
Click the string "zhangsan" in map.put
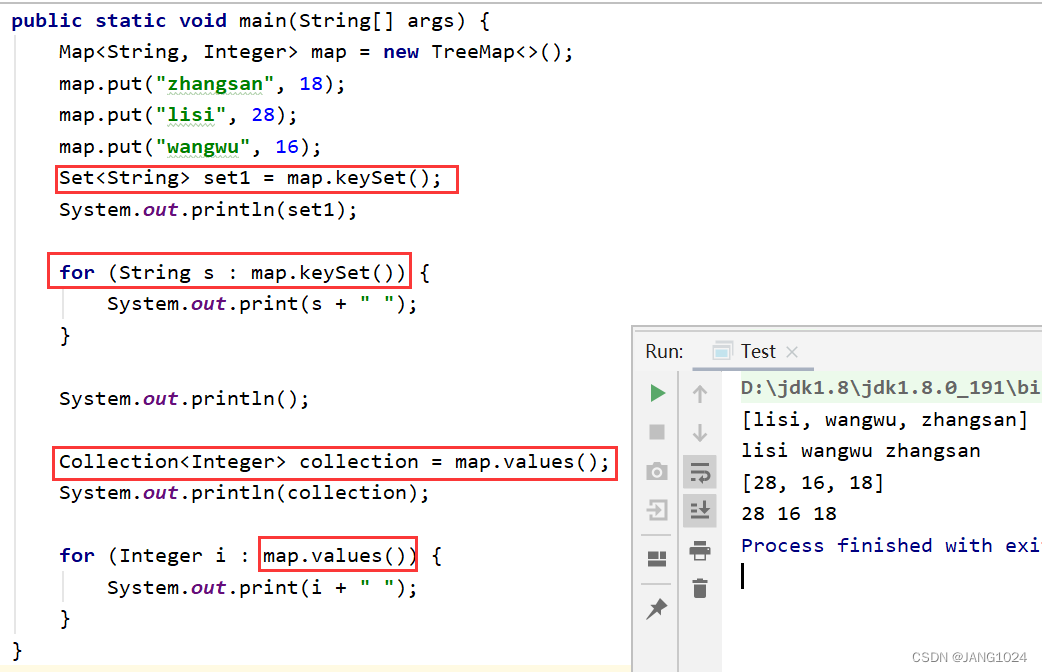pos(215,84)
